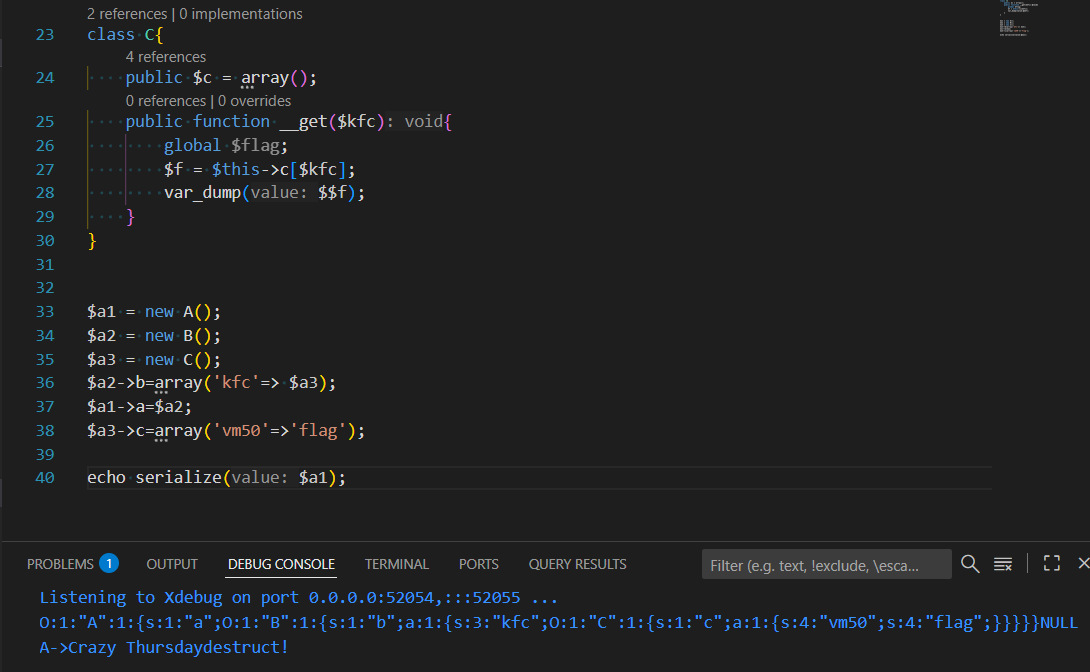Click line number 40 in gutter

[44, 478]
